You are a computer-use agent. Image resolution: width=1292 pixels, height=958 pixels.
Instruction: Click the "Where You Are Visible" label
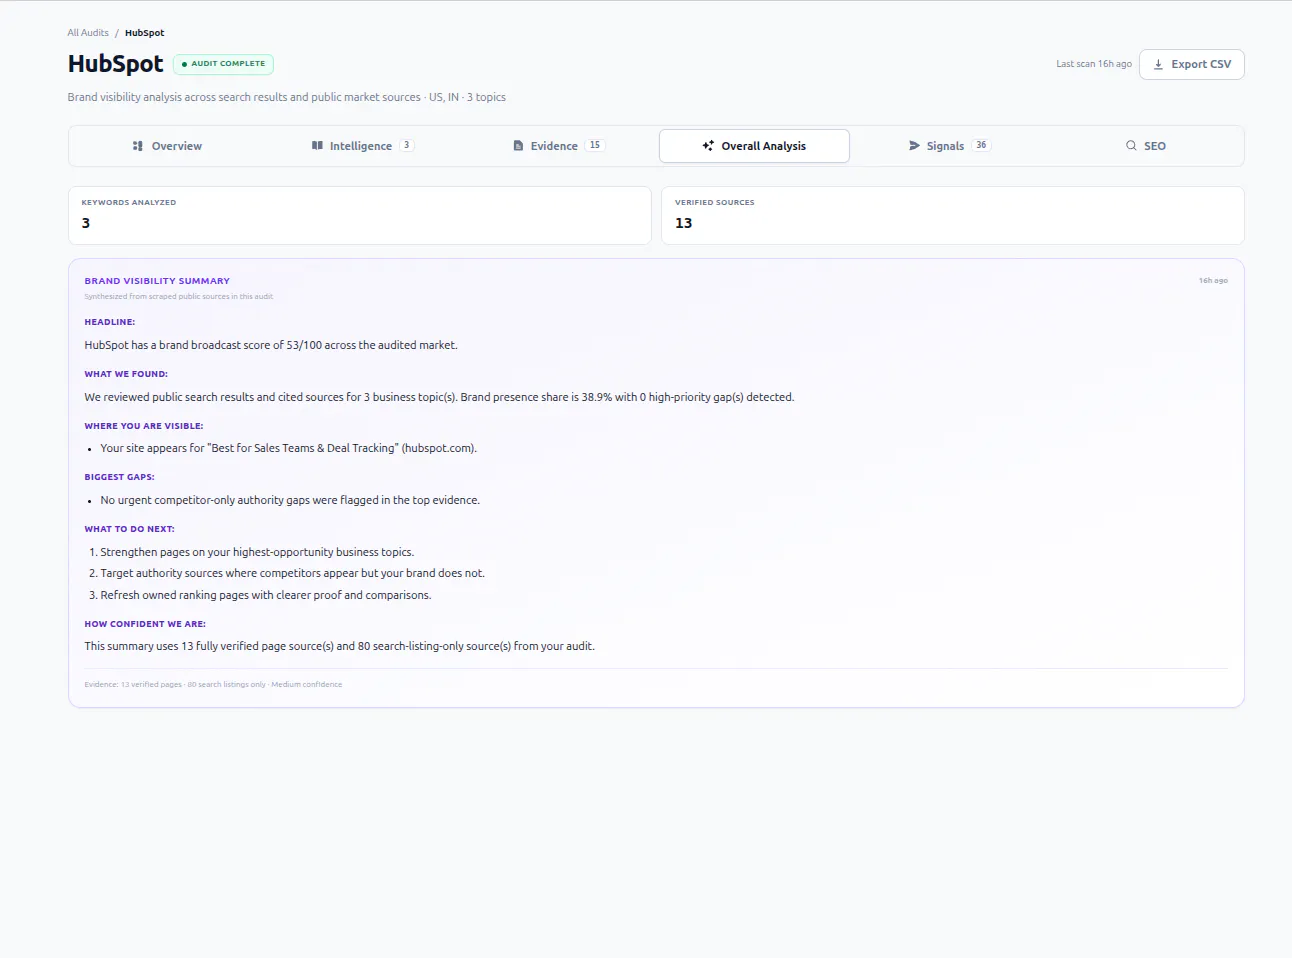[x=144, y=426]
